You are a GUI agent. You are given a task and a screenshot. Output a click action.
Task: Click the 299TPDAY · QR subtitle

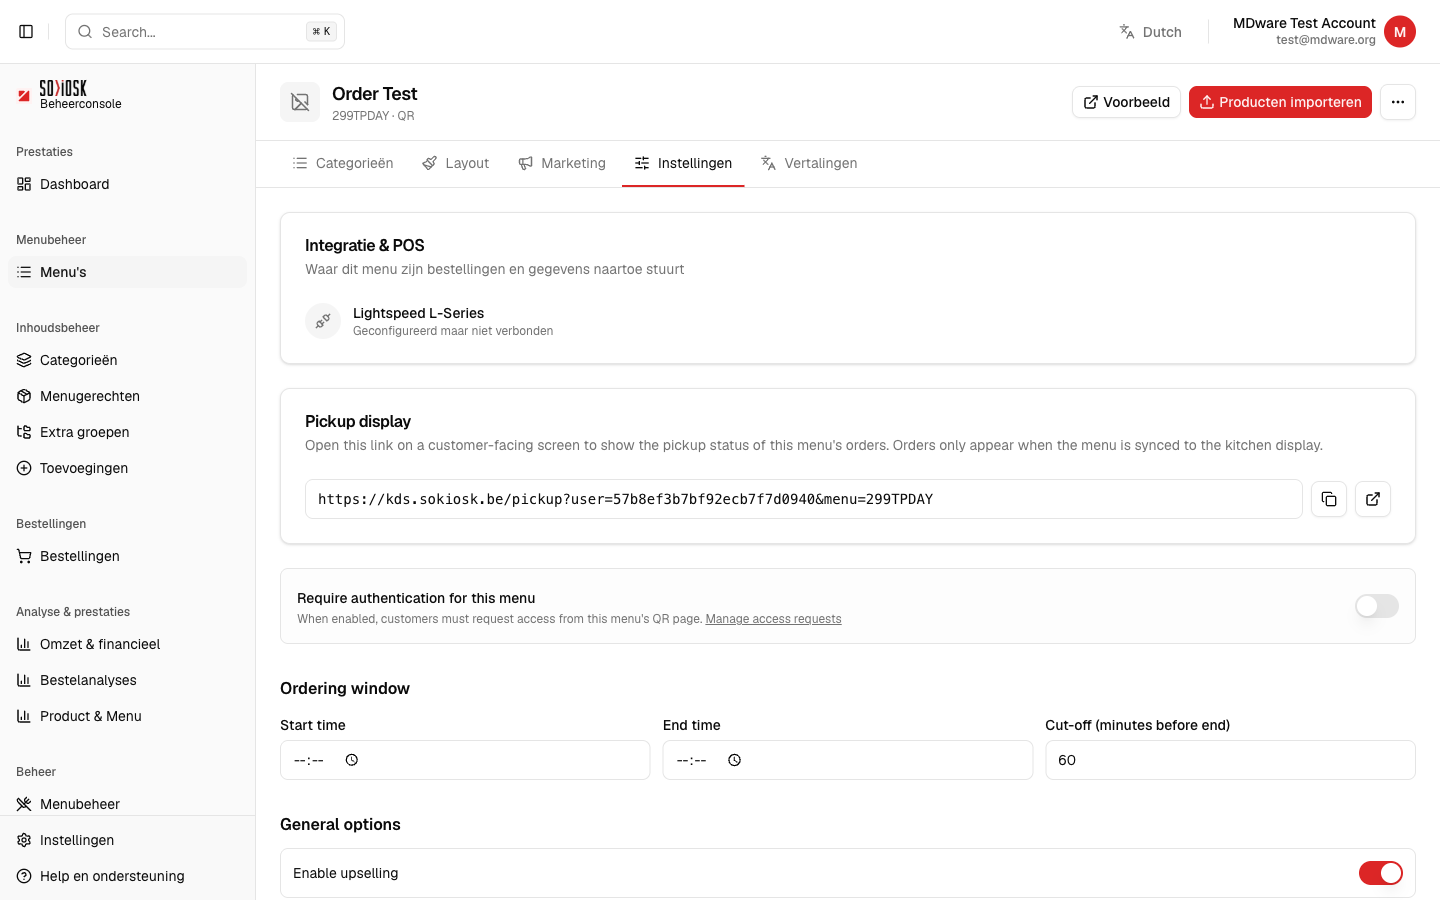[x=373, y=116]
